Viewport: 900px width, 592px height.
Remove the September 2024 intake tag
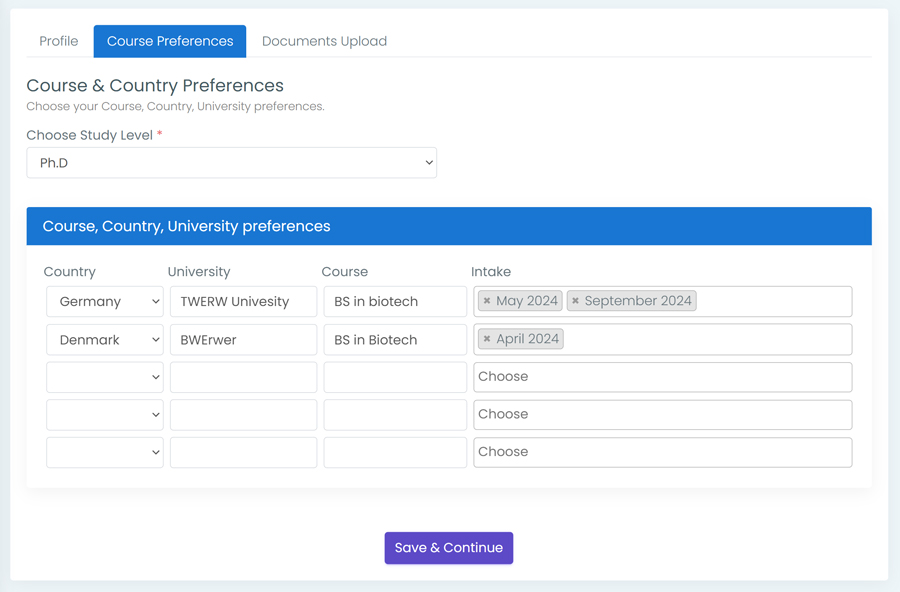coord(575,301)
